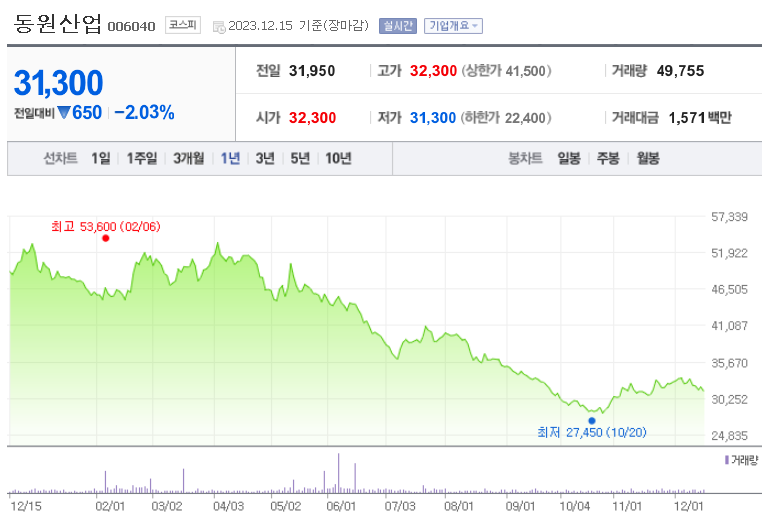
Task: Click the 04/03 x-axis date label
Action: (x=228, y=506)
